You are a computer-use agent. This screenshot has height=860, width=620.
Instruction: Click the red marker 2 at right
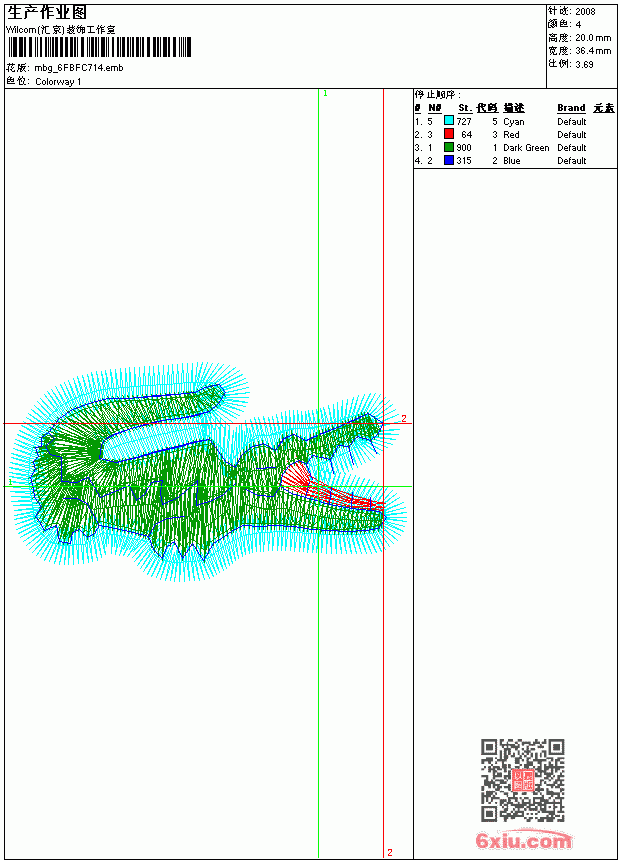click(404, 418)
